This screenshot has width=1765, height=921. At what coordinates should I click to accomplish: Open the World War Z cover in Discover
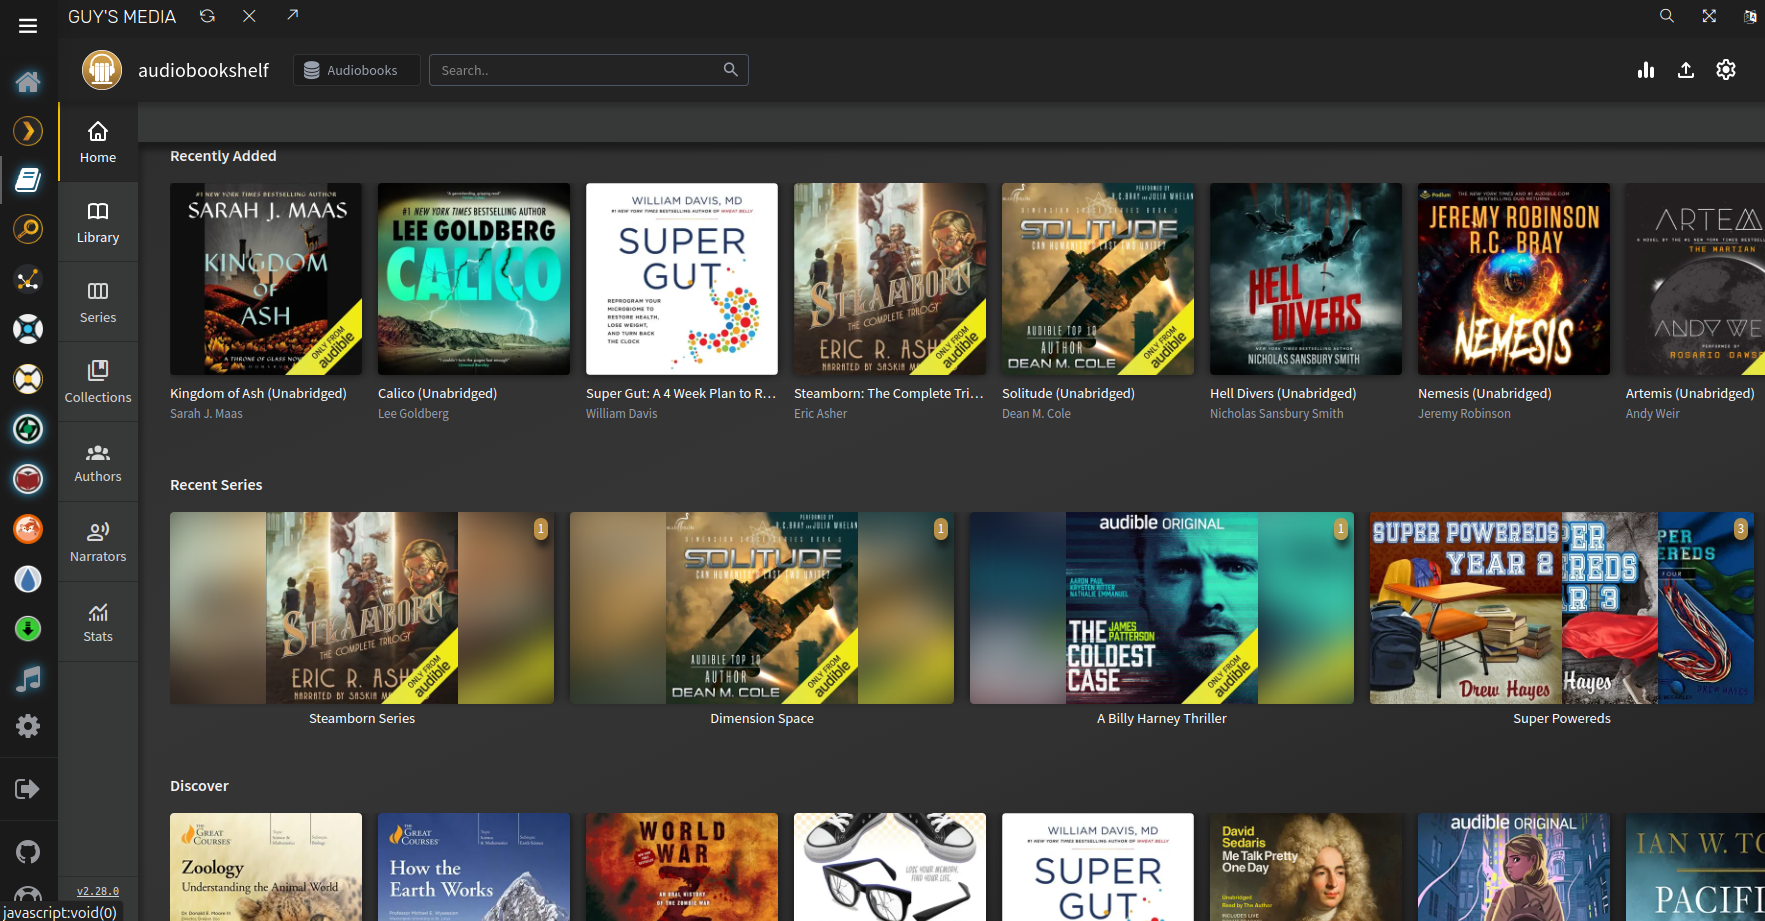tap(682, 867)
